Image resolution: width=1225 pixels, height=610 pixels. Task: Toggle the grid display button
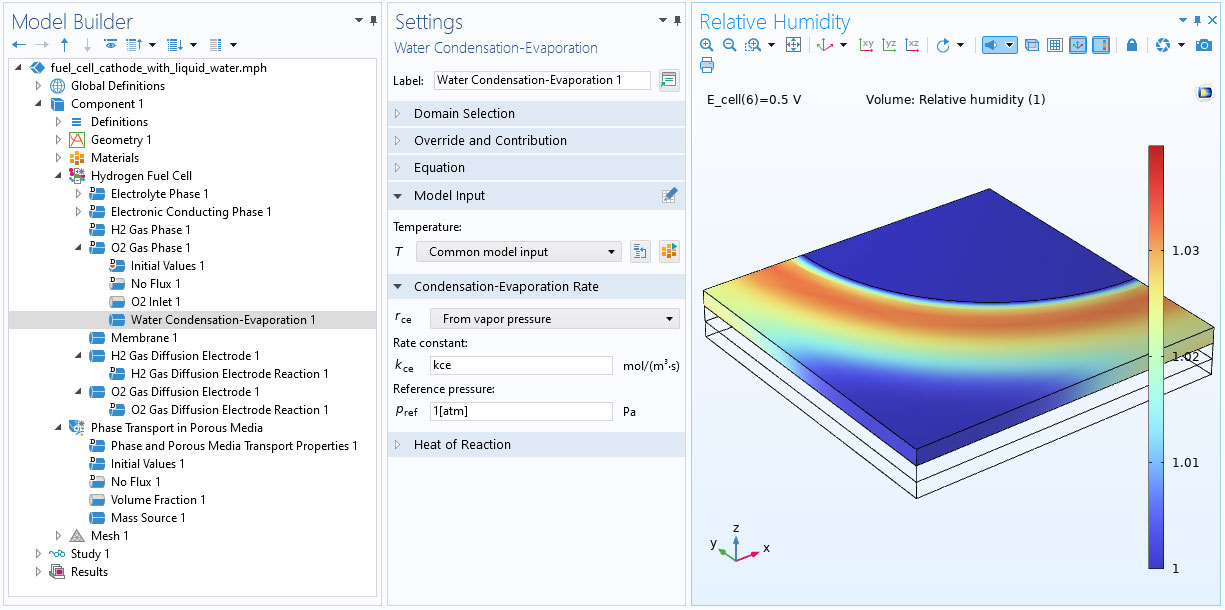click(x=1054, y=45)
